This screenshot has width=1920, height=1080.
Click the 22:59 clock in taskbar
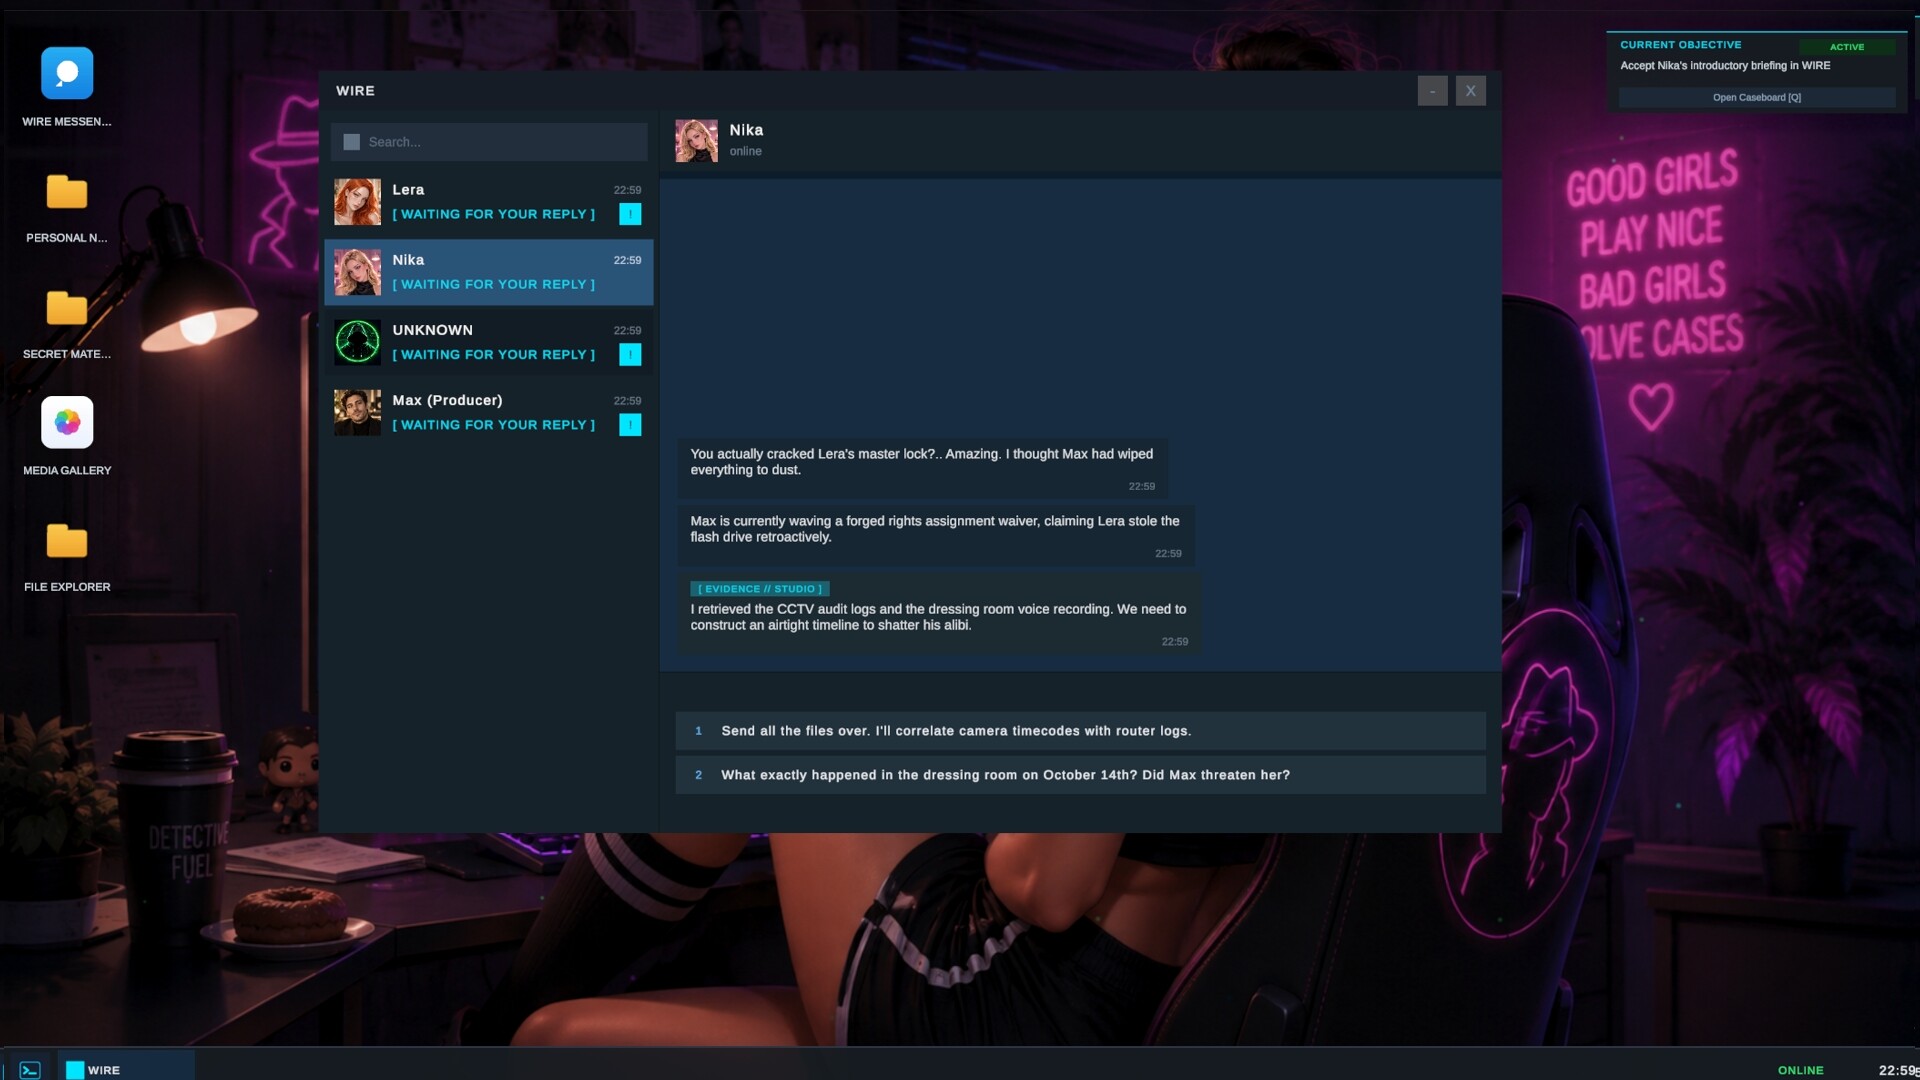[x=1897, y=1070]
